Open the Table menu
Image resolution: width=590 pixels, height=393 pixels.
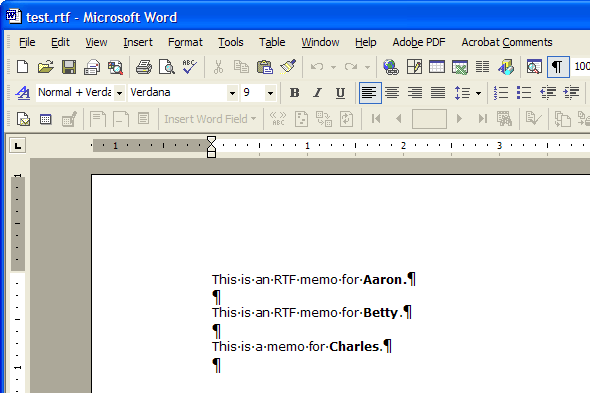[272, 42]
